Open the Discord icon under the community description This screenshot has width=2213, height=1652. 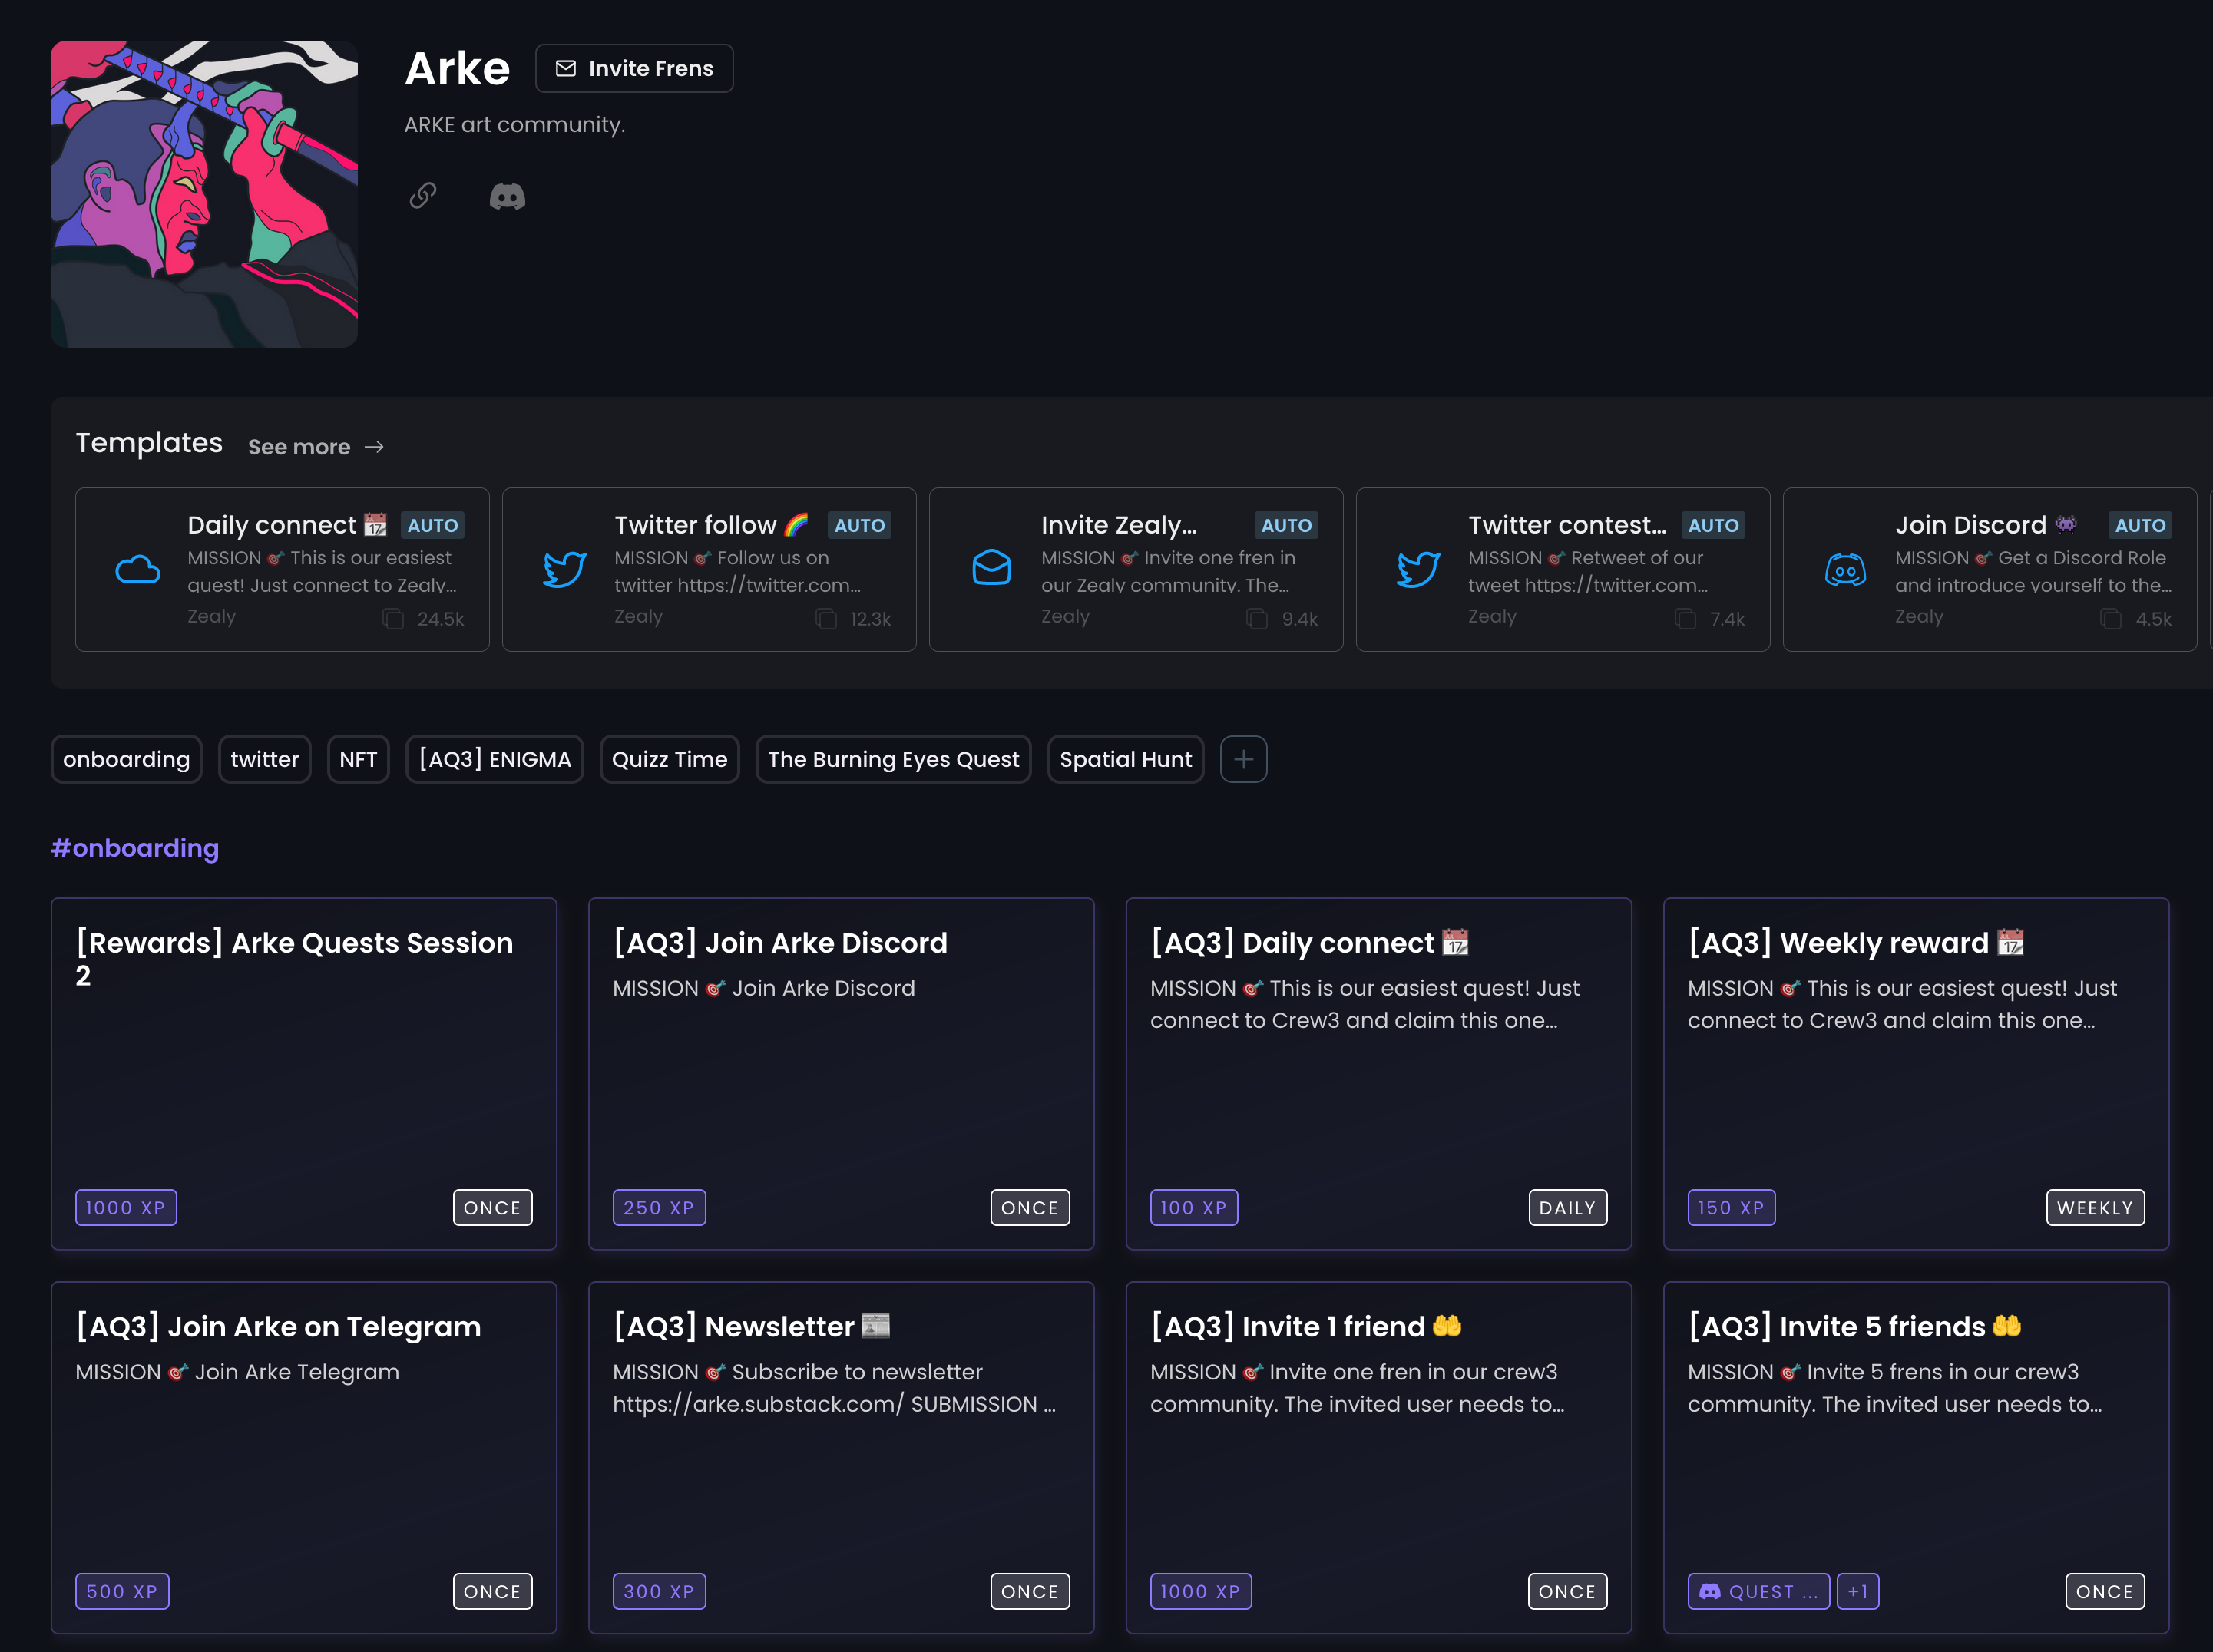tap(507, 196)
